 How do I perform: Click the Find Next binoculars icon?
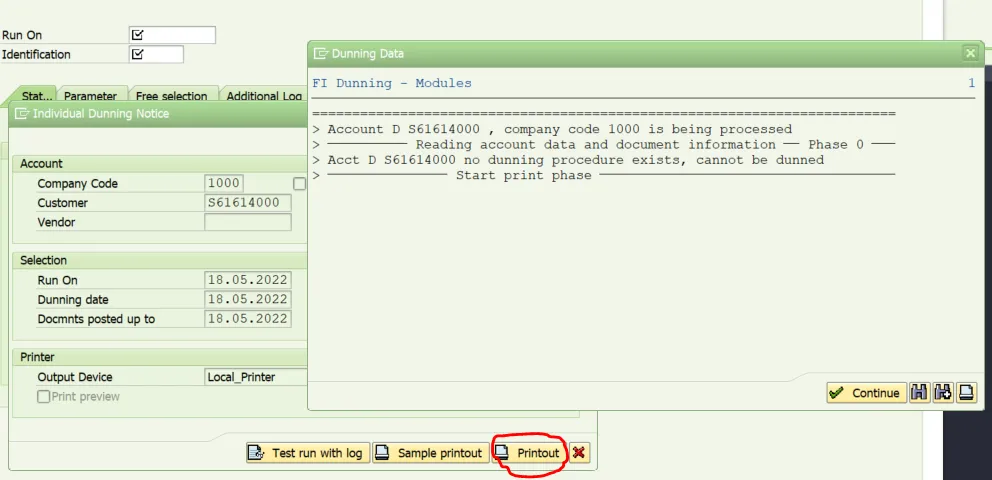943,393
